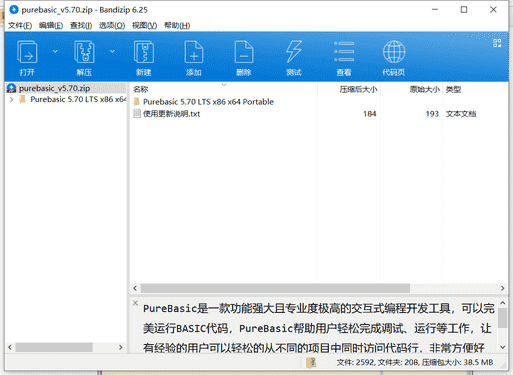Click the Code page (代码页) globe icon

[394, 52]
